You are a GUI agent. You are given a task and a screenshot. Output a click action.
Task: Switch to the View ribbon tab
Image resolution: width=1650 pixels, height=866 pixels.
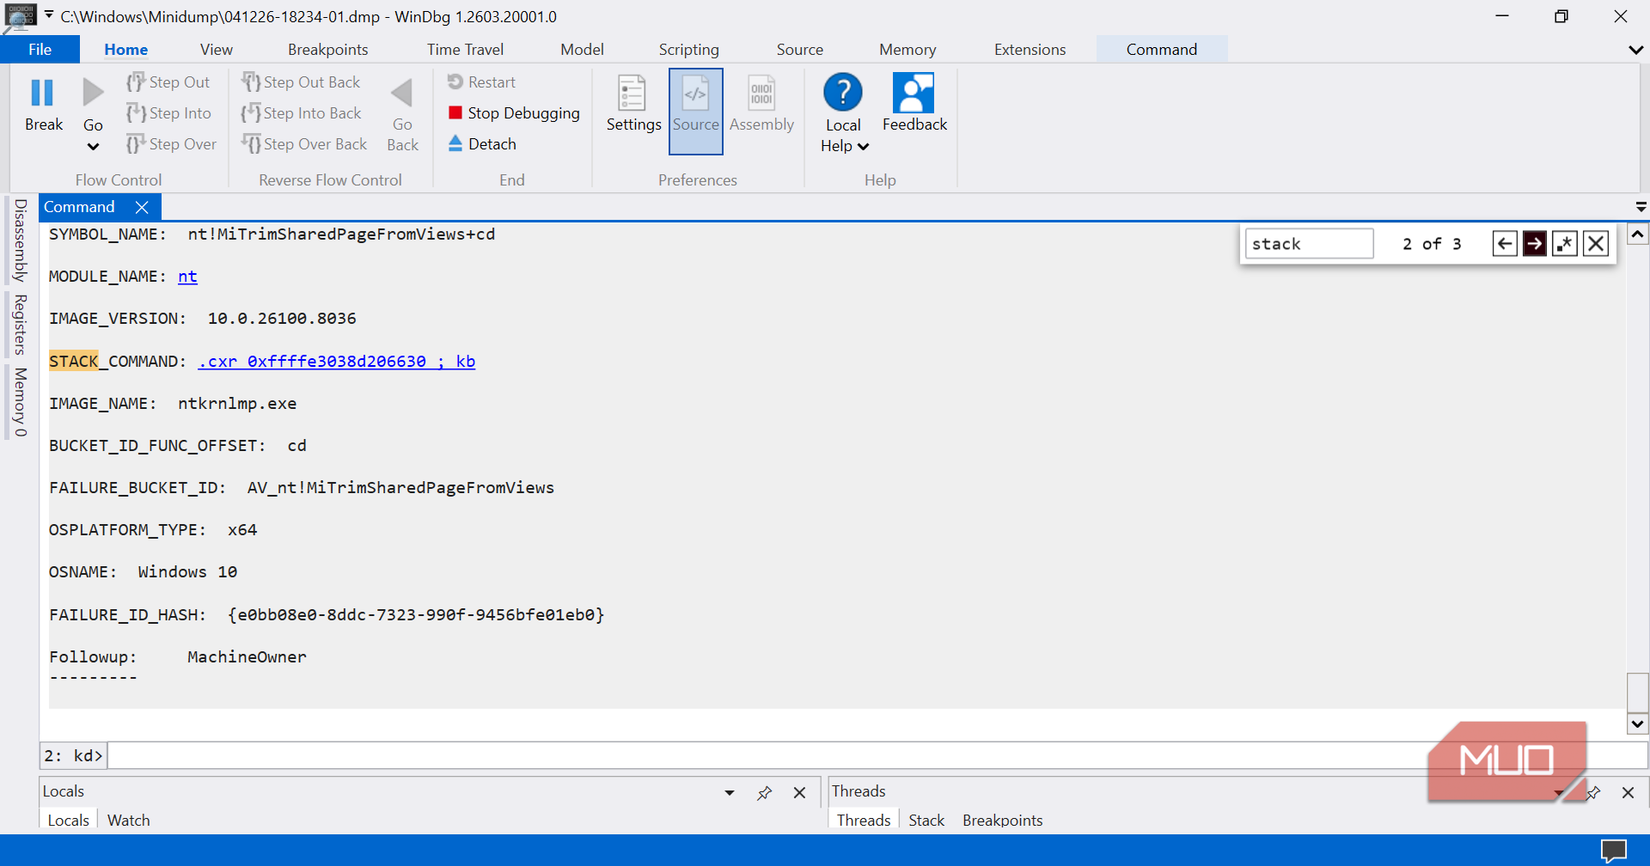[x=216, y=49]
